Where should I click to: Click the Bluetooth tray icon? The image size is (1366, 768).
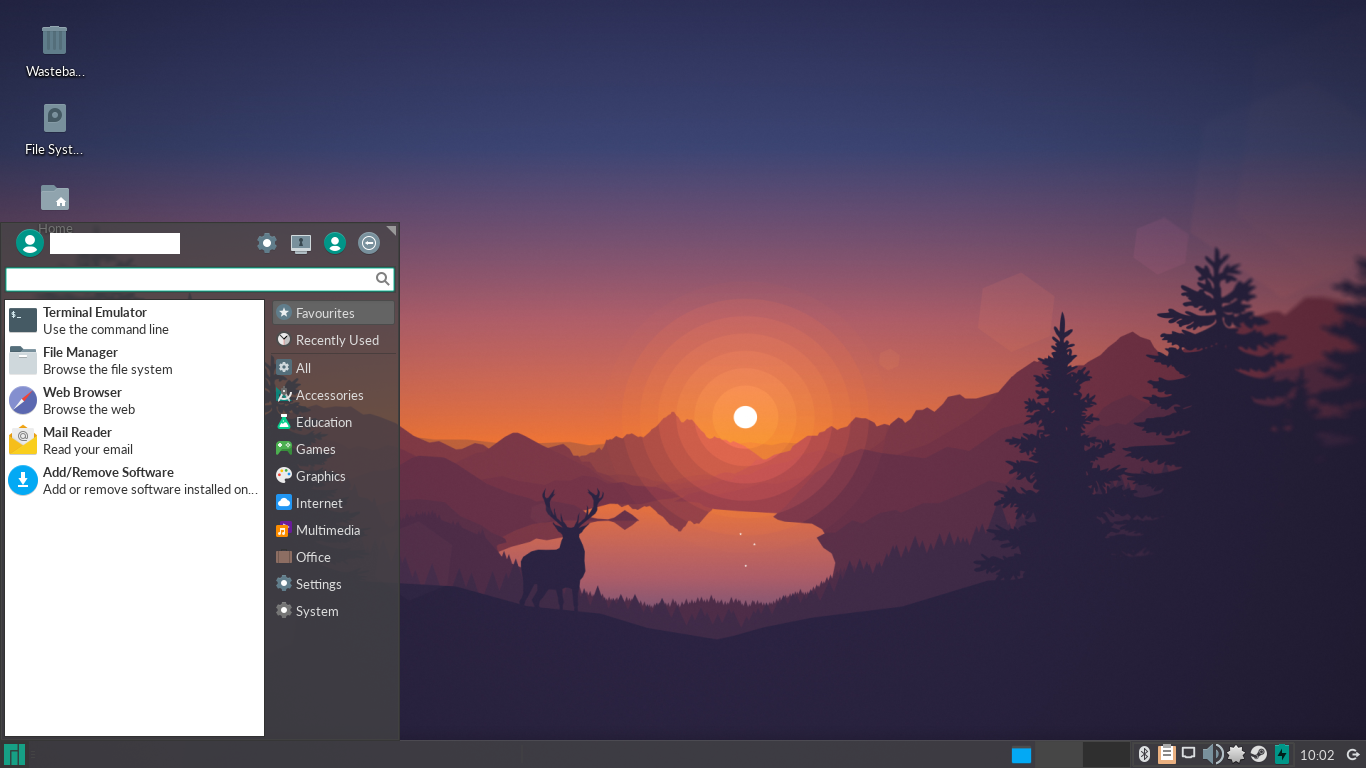click(x=1145, y=754)
